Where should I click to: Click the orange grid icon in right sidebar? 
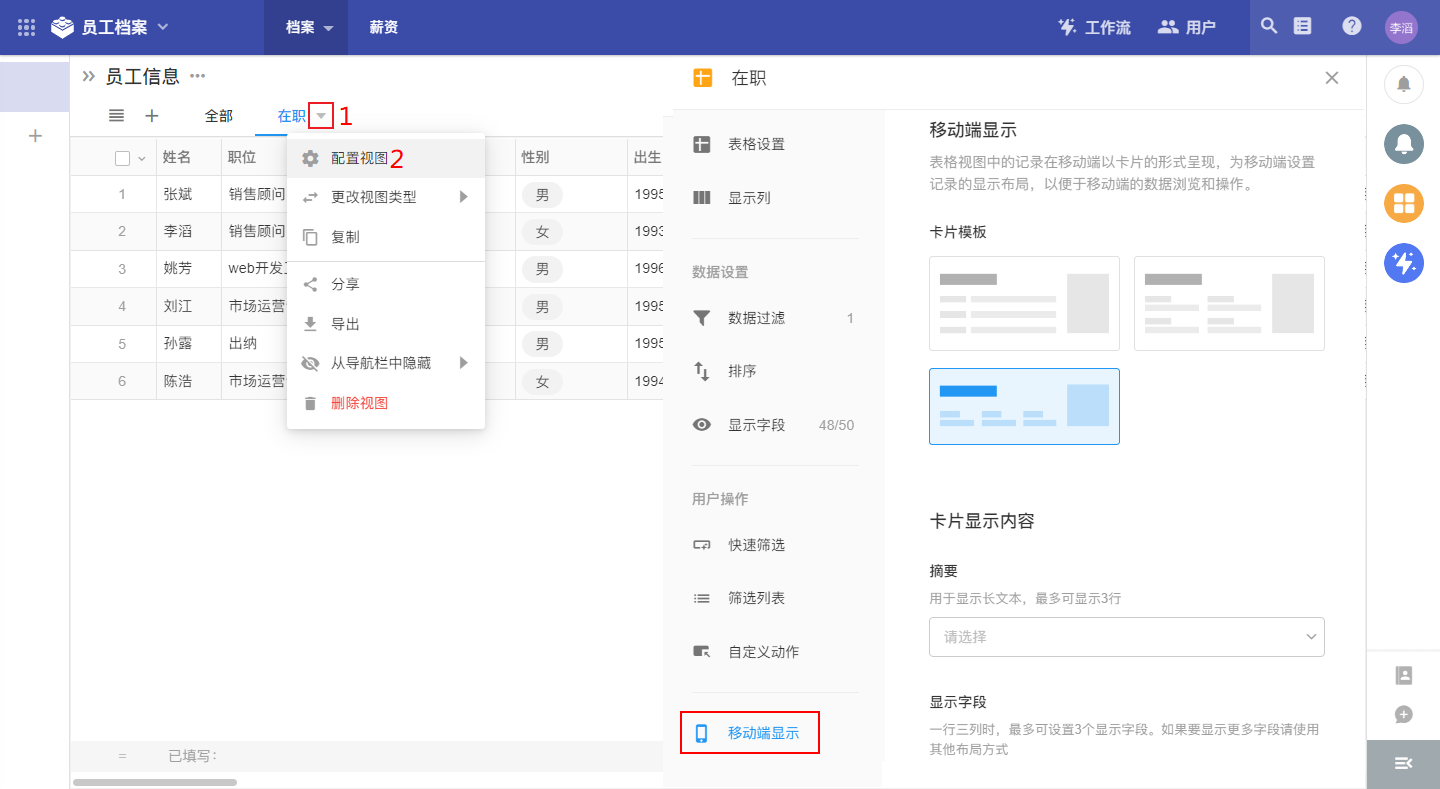click(x=1404, y=203)
